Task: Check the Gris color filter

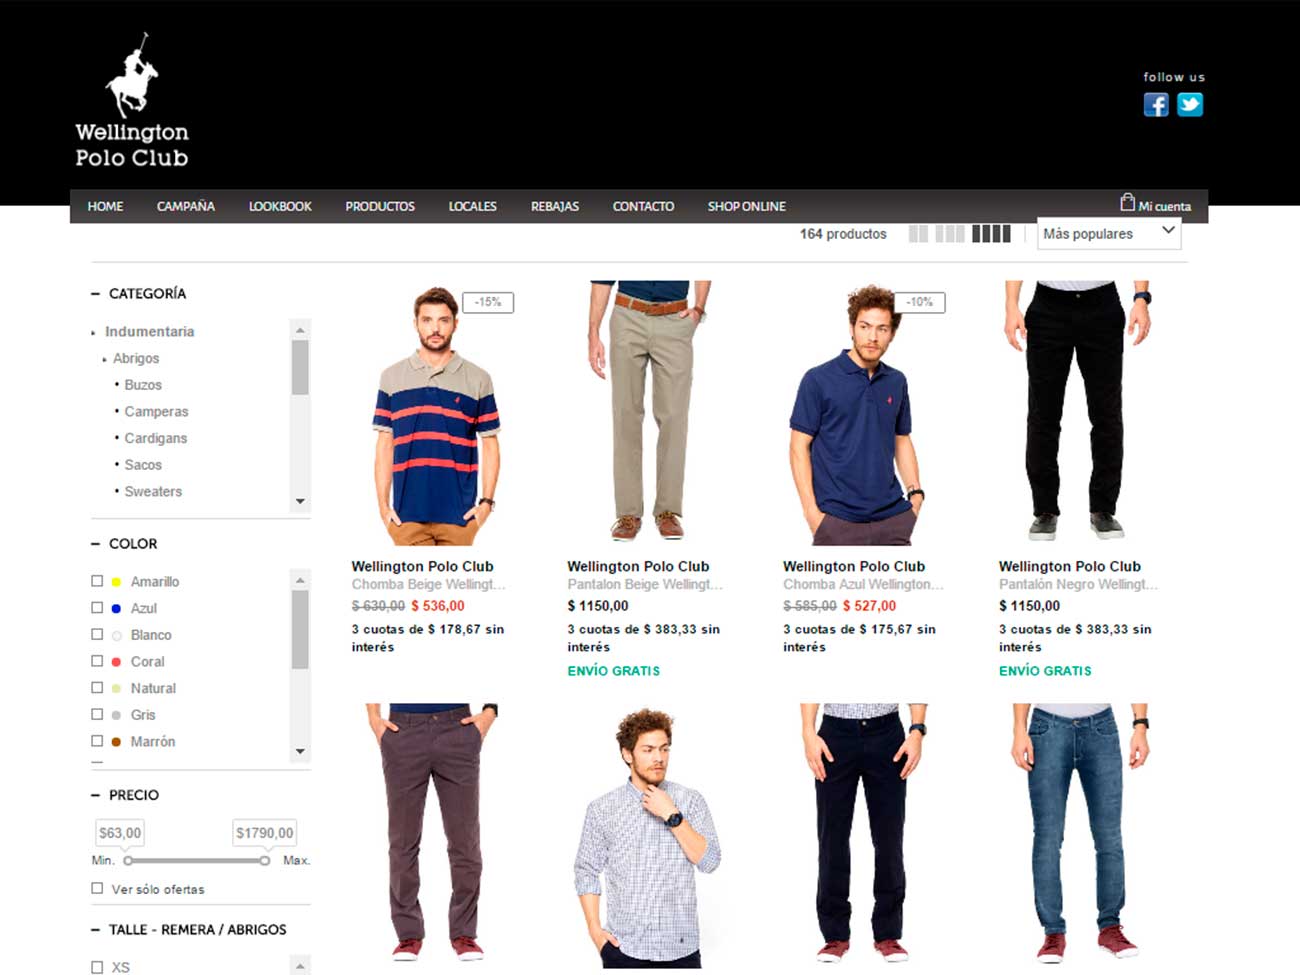Action: [97, 714]
